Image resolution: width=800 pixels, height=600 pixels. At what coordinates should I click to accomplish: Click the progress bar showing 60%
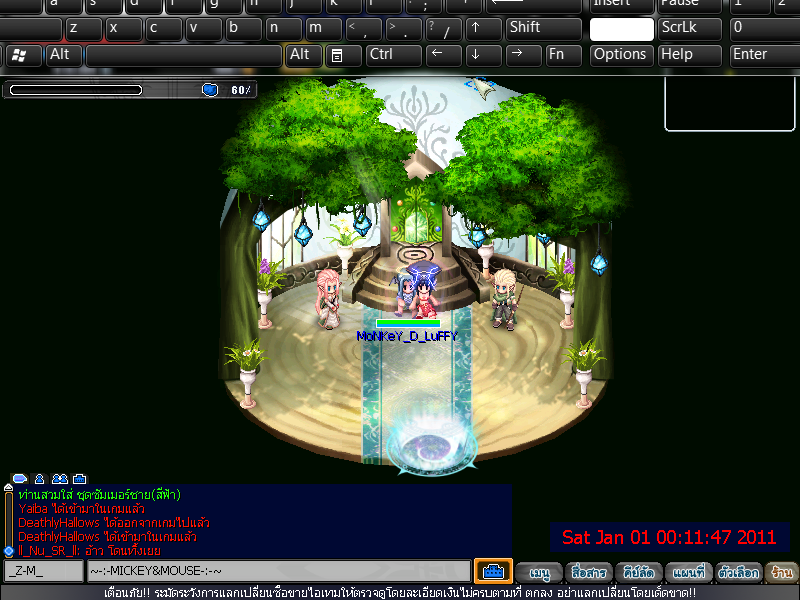(x=75, y=90)
